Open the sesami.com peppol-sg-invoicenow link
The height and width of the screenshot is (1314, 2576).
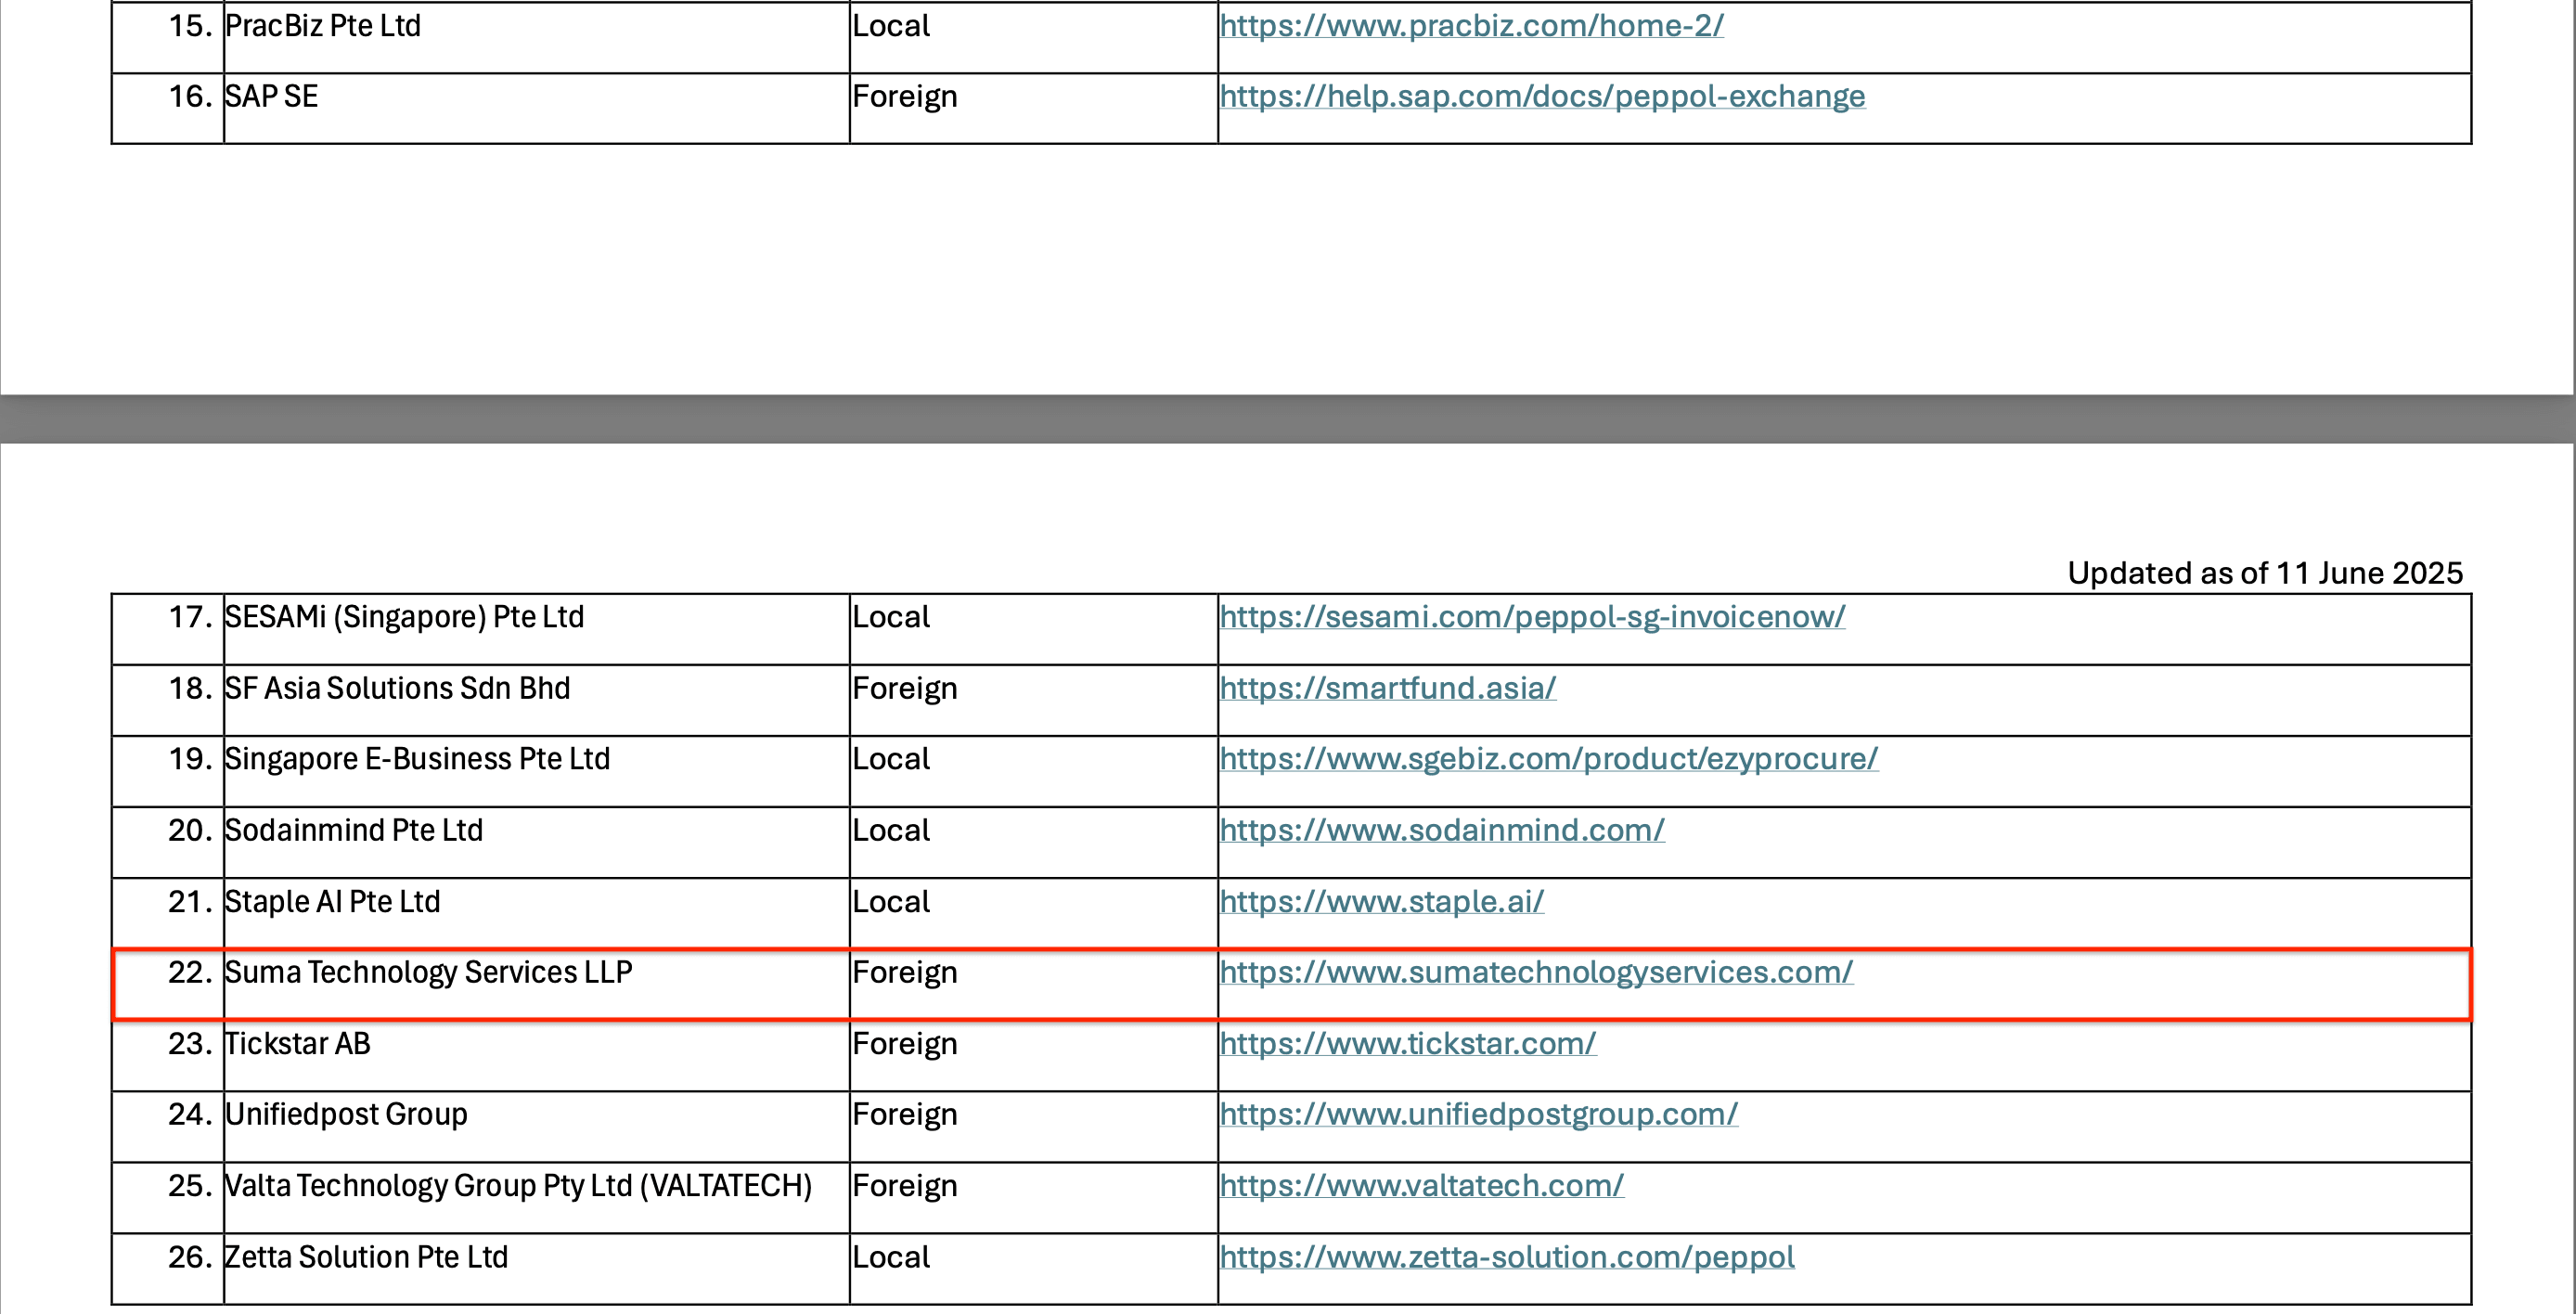1532,617
